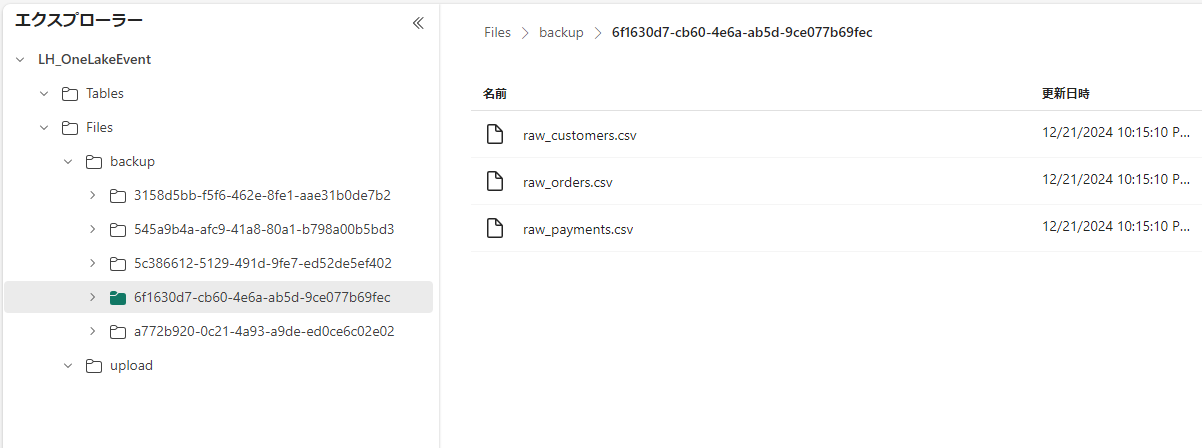Image resolution: width=1202 pixels, height=448 pixels.
Task: Click modified date of raw_customers.csv row
Action: 1116,132
